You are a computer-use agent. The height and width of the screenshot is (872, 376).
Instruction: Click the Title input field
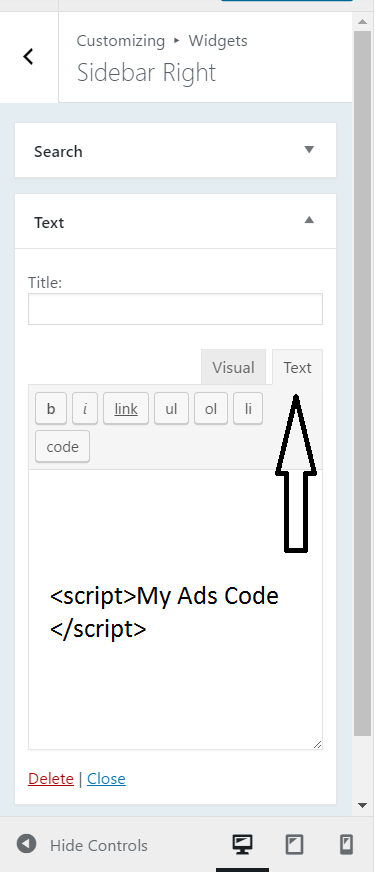175,309
